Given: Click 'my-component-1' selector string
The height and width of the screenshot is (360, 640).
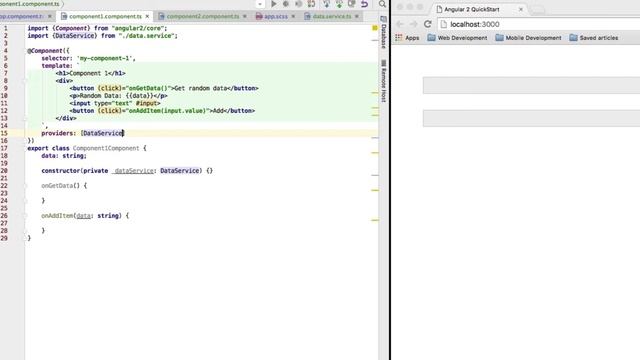Looking at the screenshot, I should coord(104,58).
